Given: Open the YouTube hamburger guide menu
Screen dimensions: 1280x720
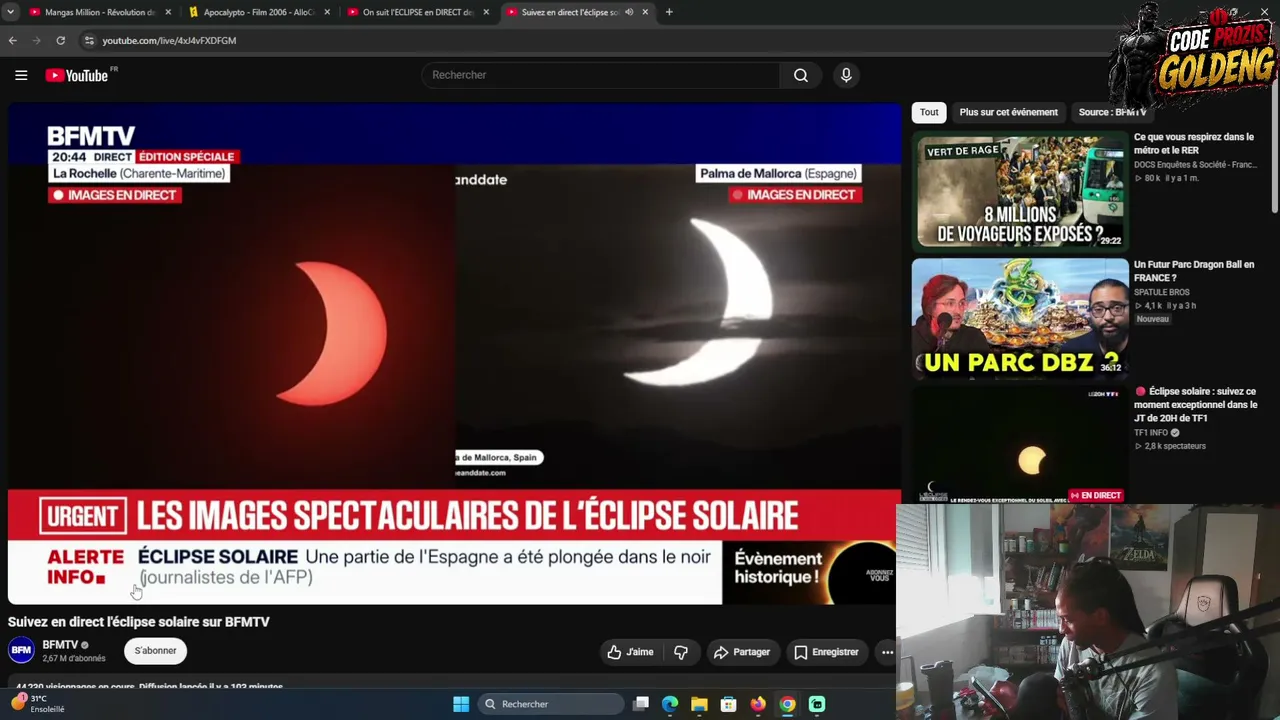Looking at the screenshot, I should [x=21, y=75].
